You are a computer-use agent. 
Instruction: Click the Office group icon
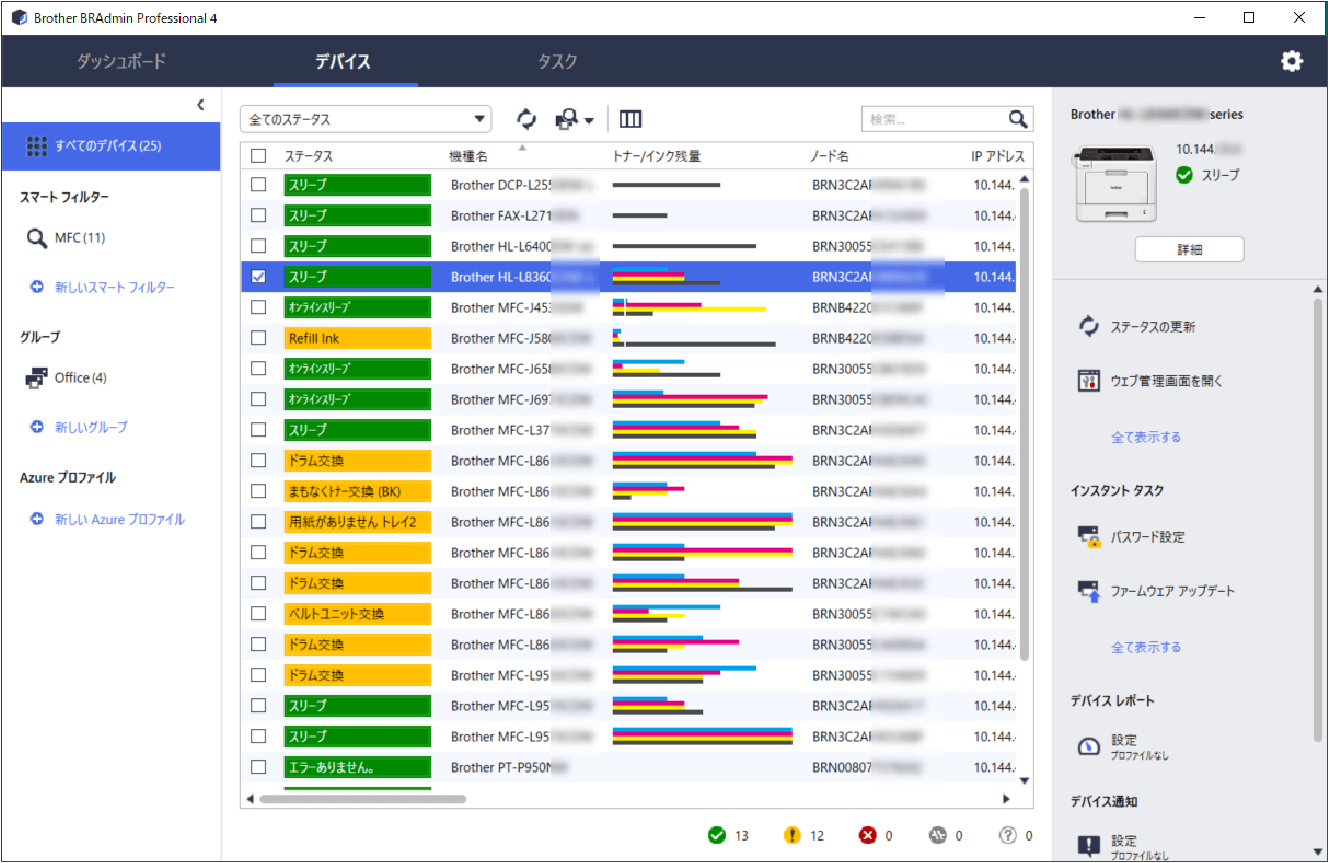[37, 378]
